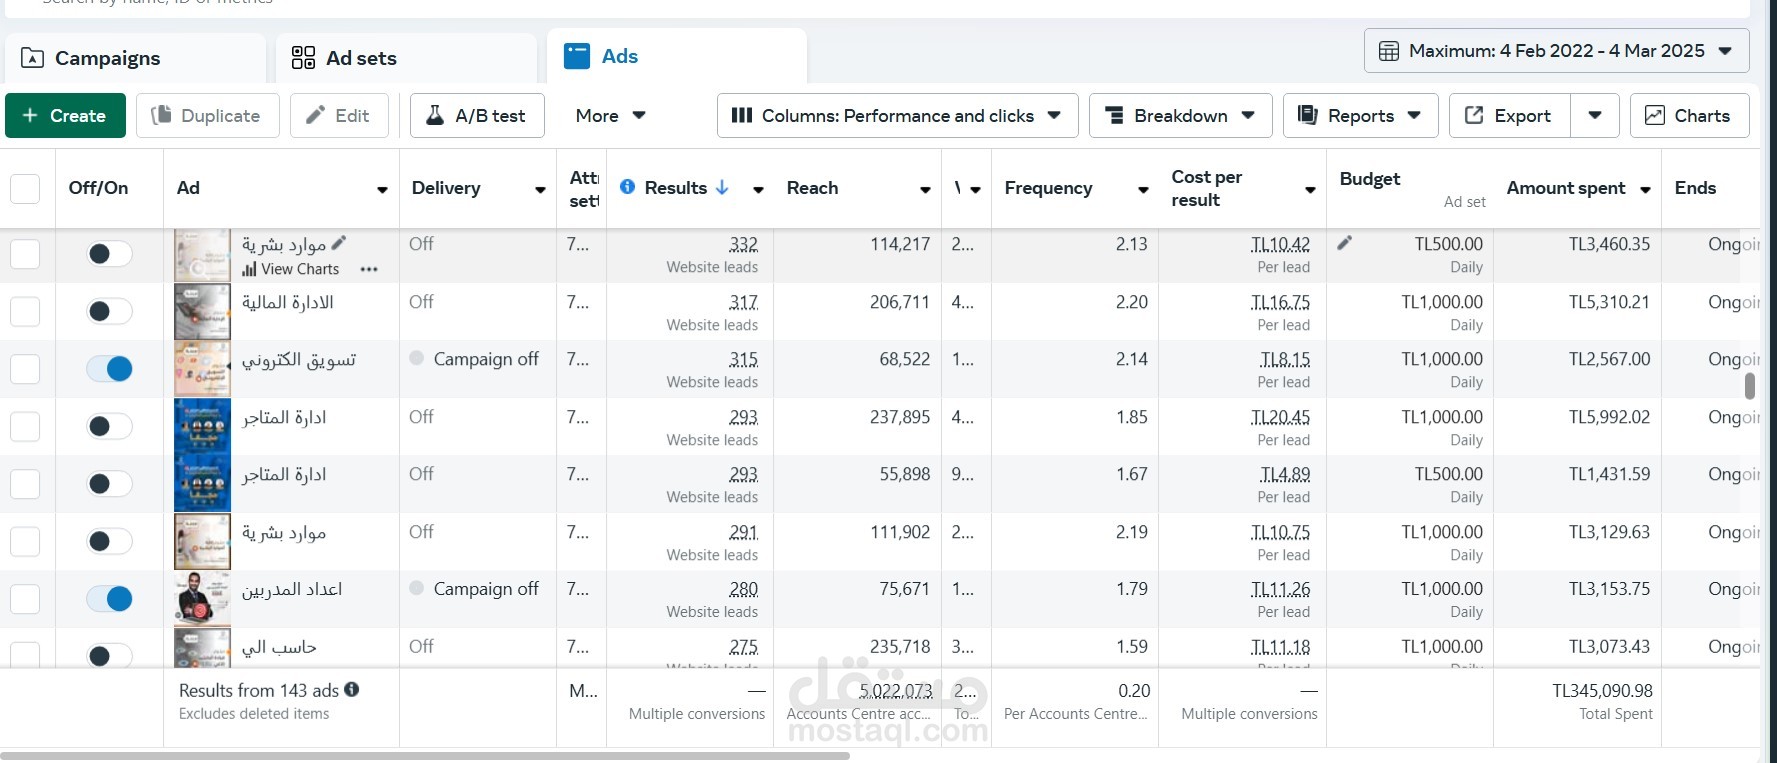Click the Results column info icon

point(627,187)
